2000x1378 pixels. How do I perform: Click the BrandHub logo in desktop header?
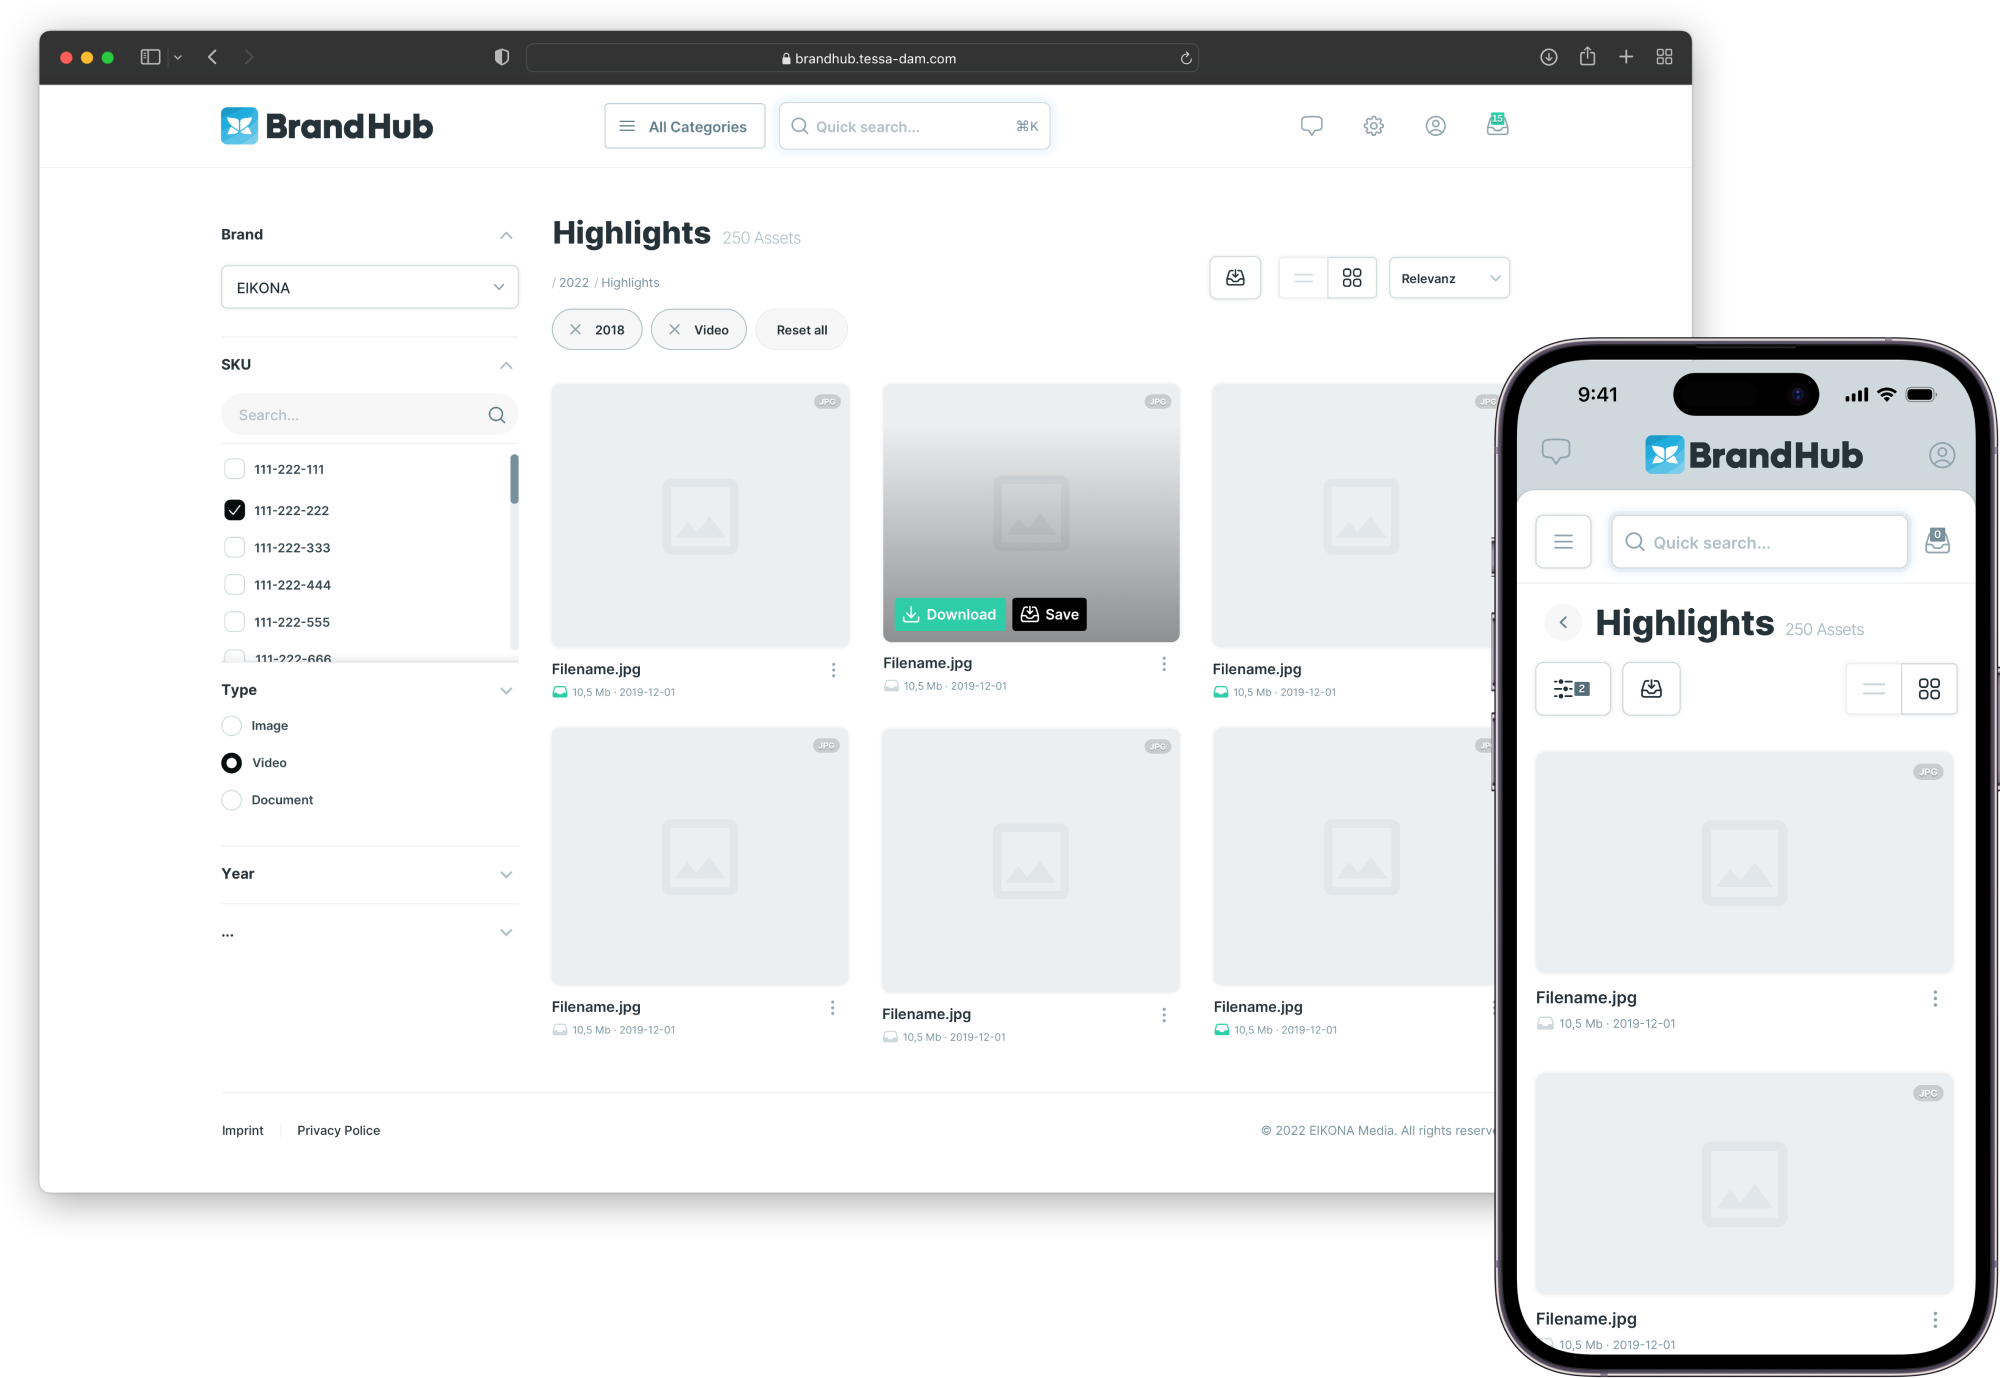[327, 126]
